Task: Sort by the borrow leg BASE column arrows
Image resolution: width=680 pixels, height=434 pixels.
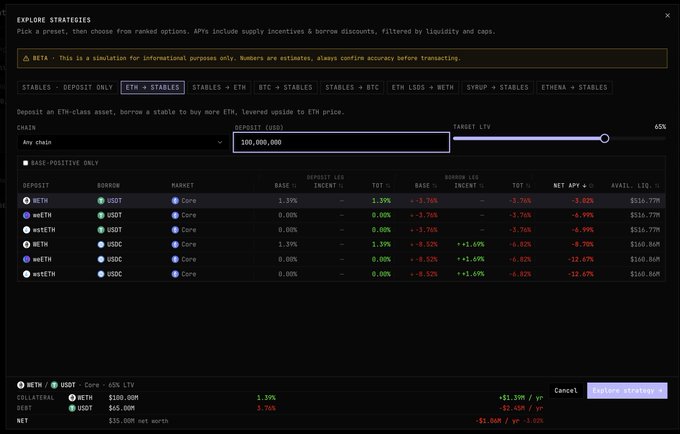Action: (435, 186)
